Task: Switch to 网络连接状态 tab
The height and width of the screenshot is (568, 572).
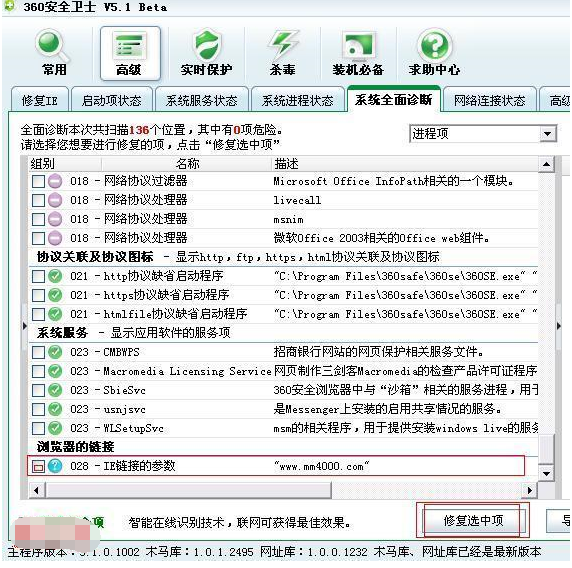Action: (x=490, y=100)
